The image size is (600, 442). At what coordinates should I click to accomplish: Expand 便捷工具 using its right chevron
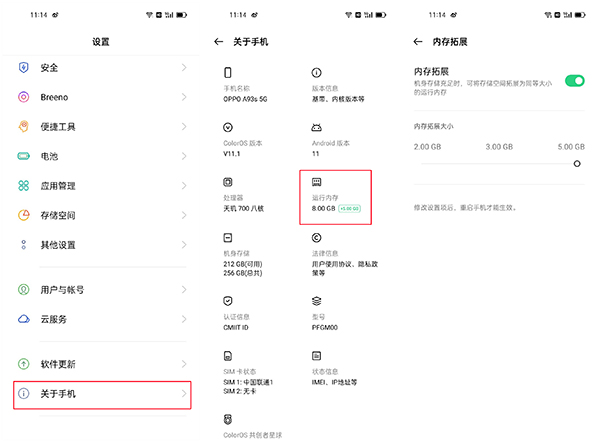pyautogui.click(x=184, y=127)
